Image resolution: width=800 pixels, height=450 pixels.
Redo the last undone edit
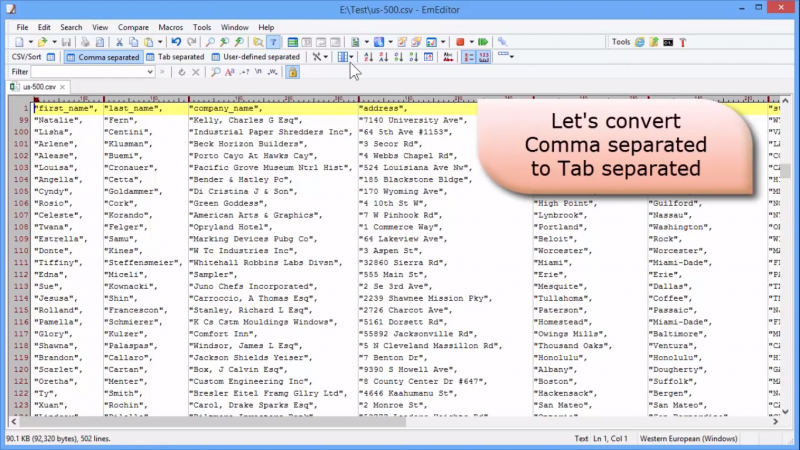click(x=191, y=42)
